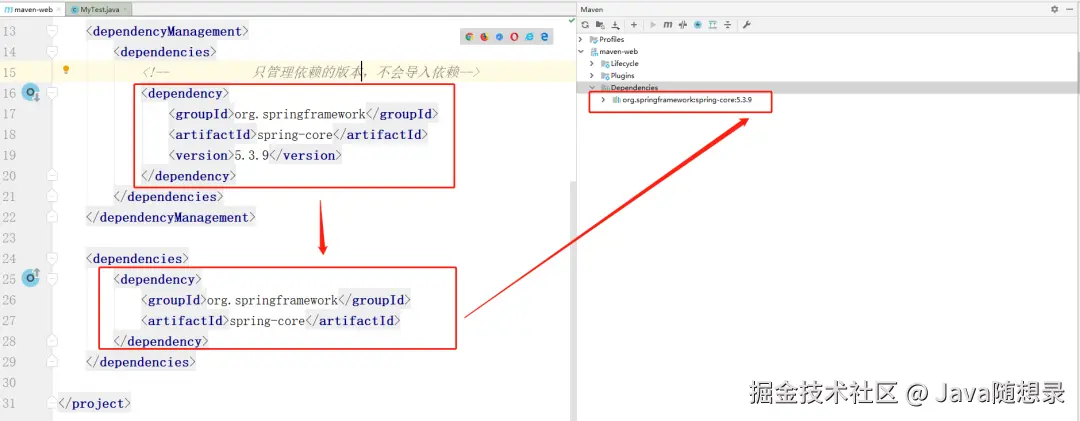Fold dependency block at line 16
The image size is (1080, 421).
point(52,93)
